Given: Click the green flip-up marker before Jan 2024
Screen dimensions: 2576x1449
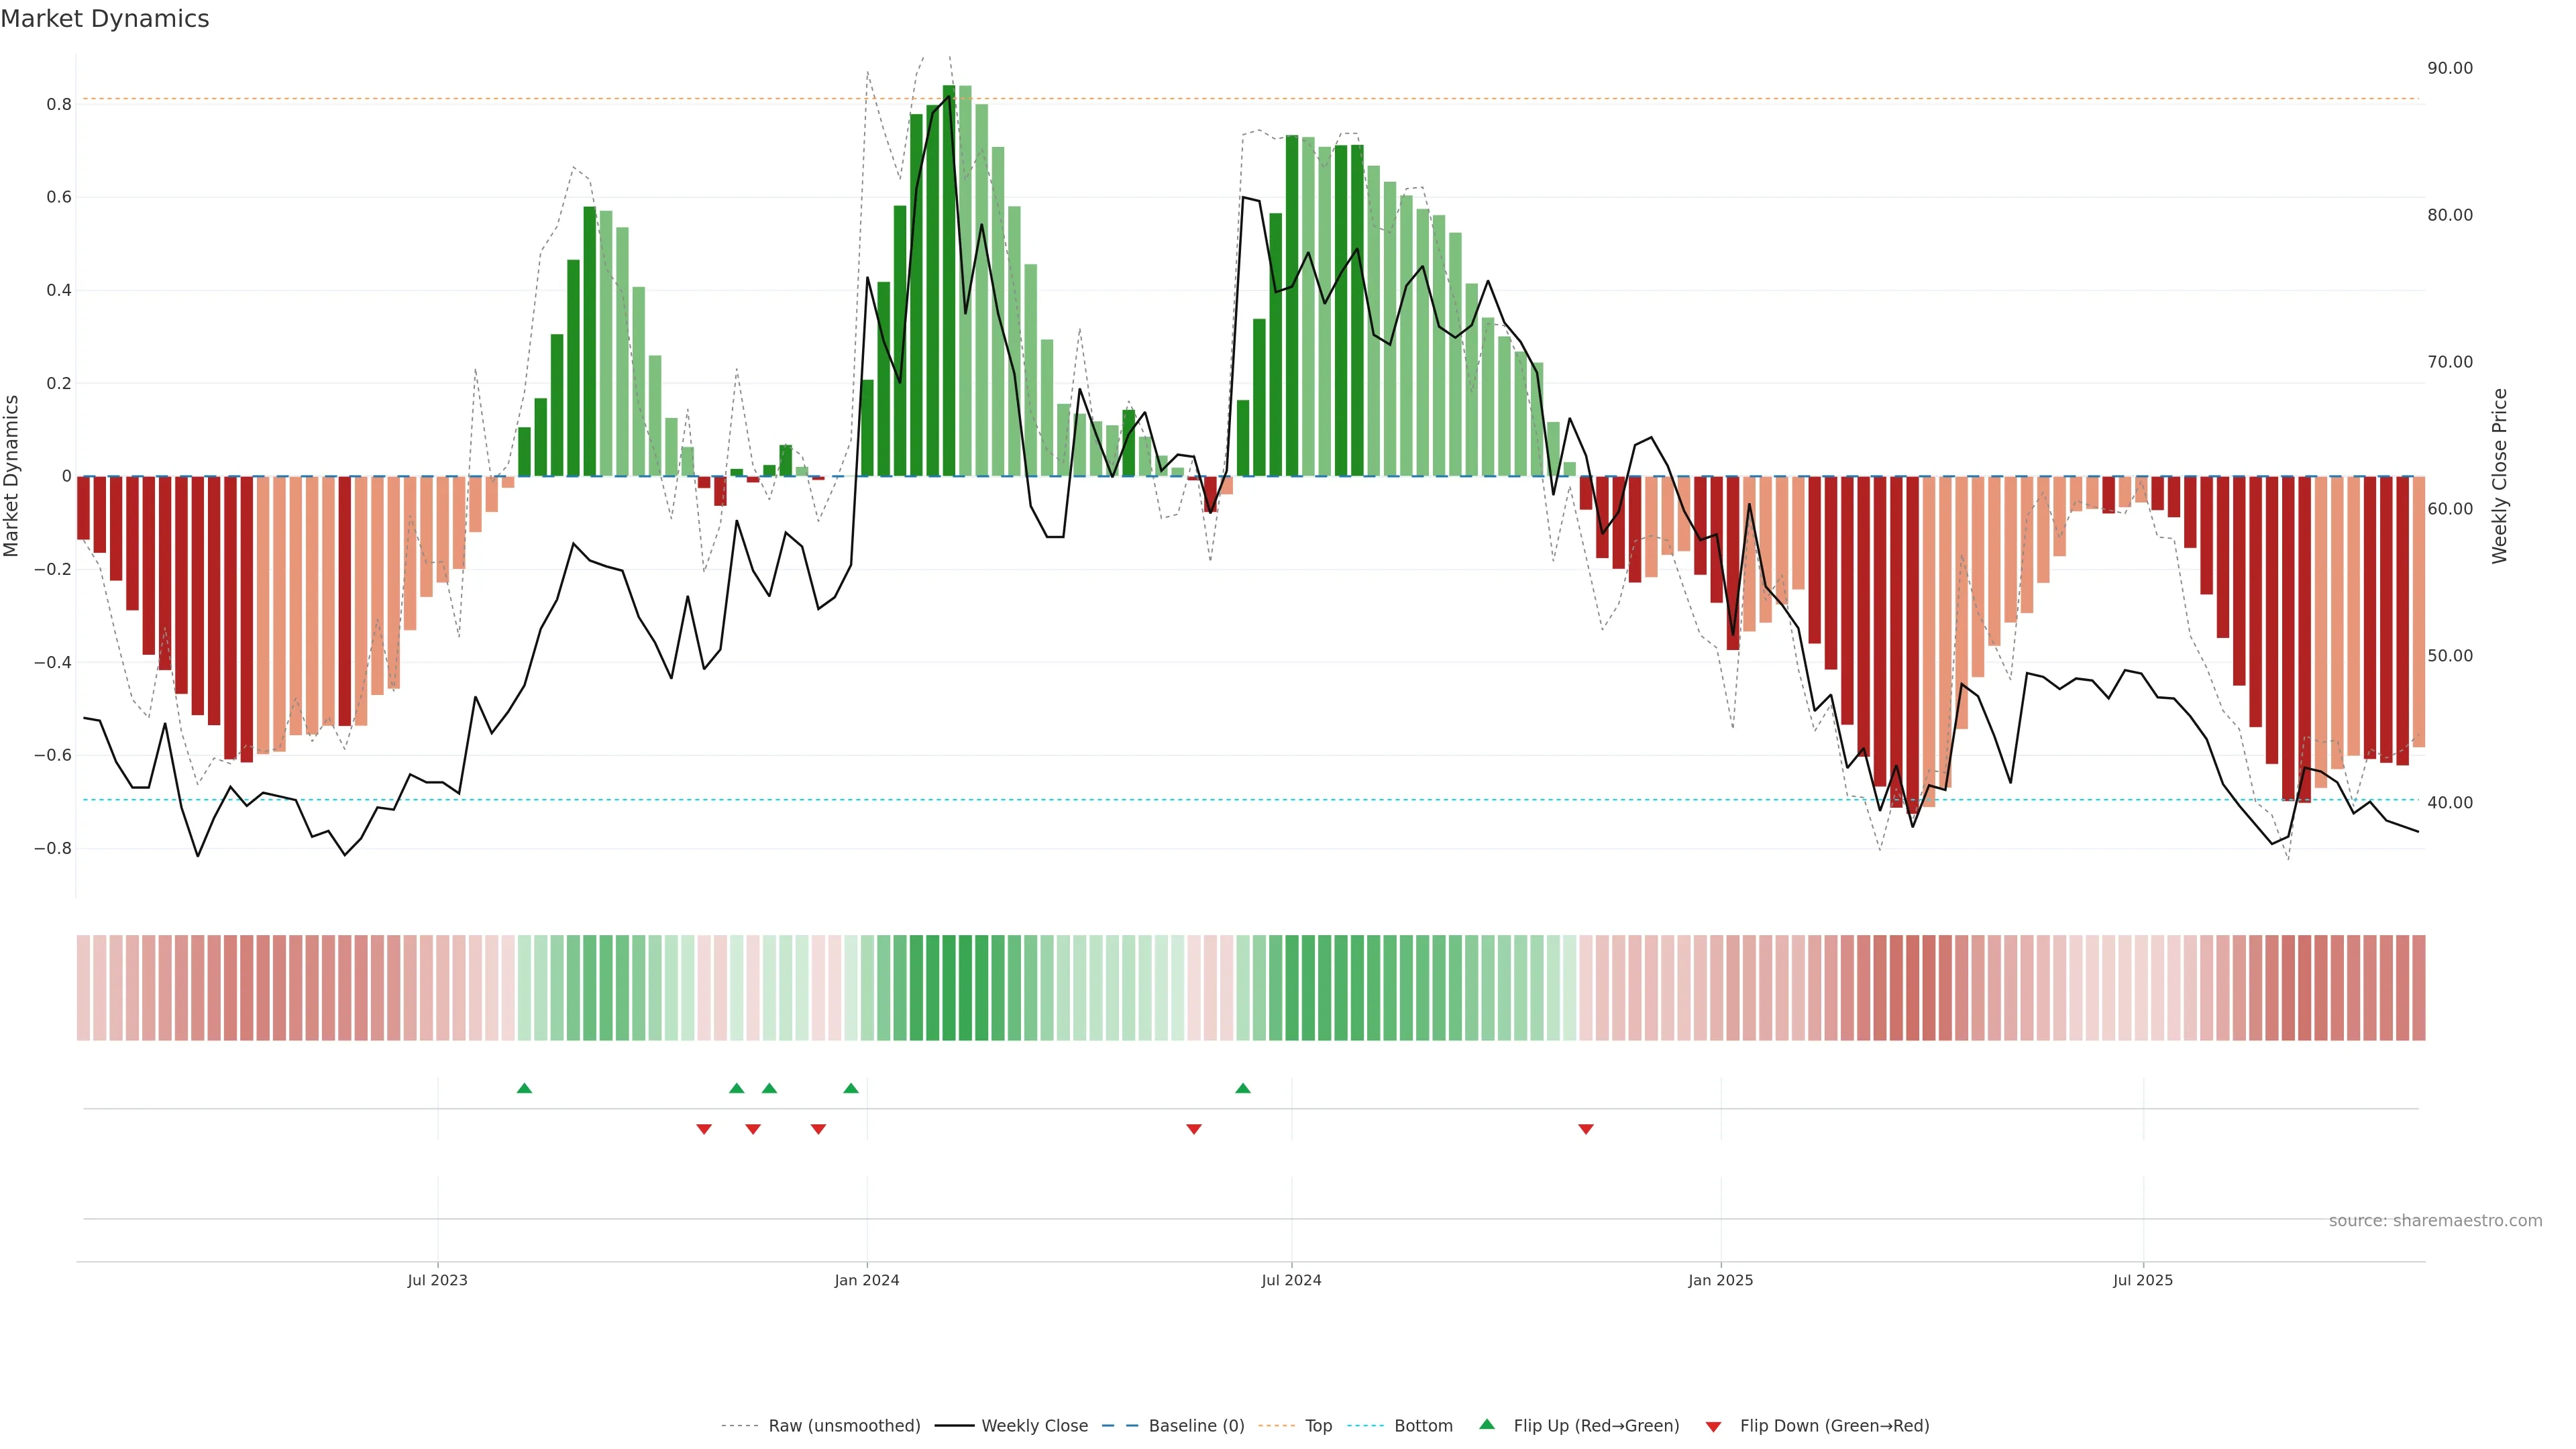Looking at the screenshot, I should pos(850,1088).
